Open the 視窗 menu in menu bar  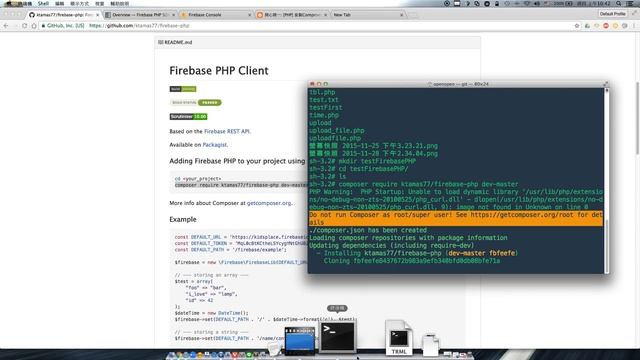[100, 4]
